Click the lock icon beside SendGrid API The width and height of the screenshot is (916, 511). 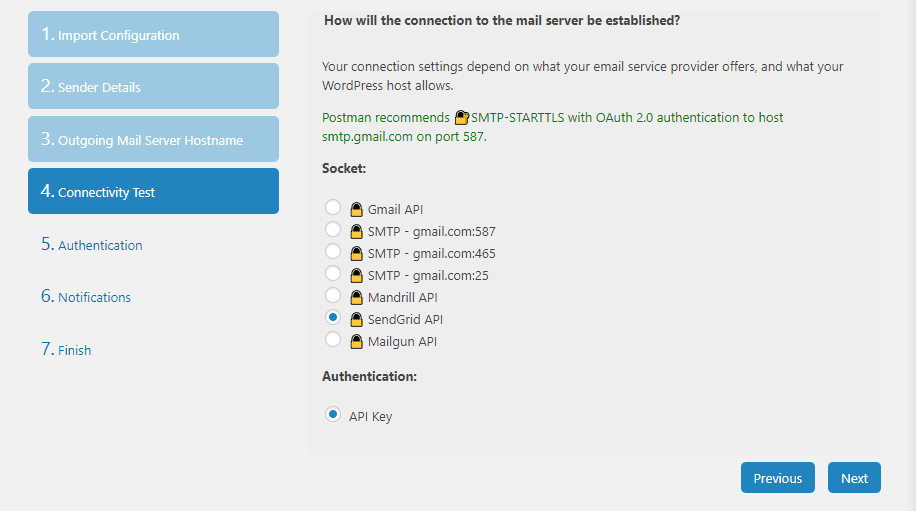[x=356, y=319]
